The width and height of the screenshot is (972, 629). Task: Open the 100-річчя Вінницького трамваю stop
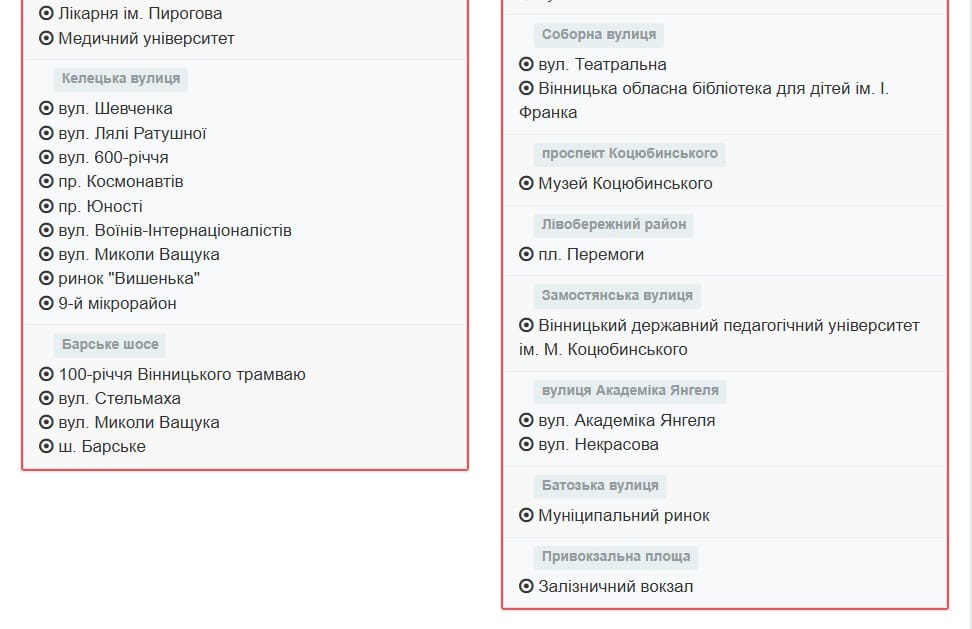click(x=182, y=375)
